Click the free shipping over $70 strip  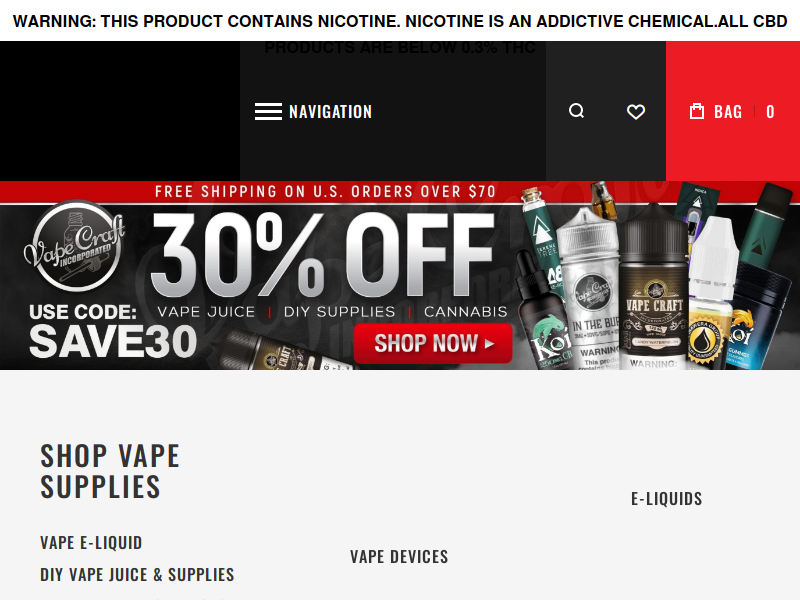point(326,191)
